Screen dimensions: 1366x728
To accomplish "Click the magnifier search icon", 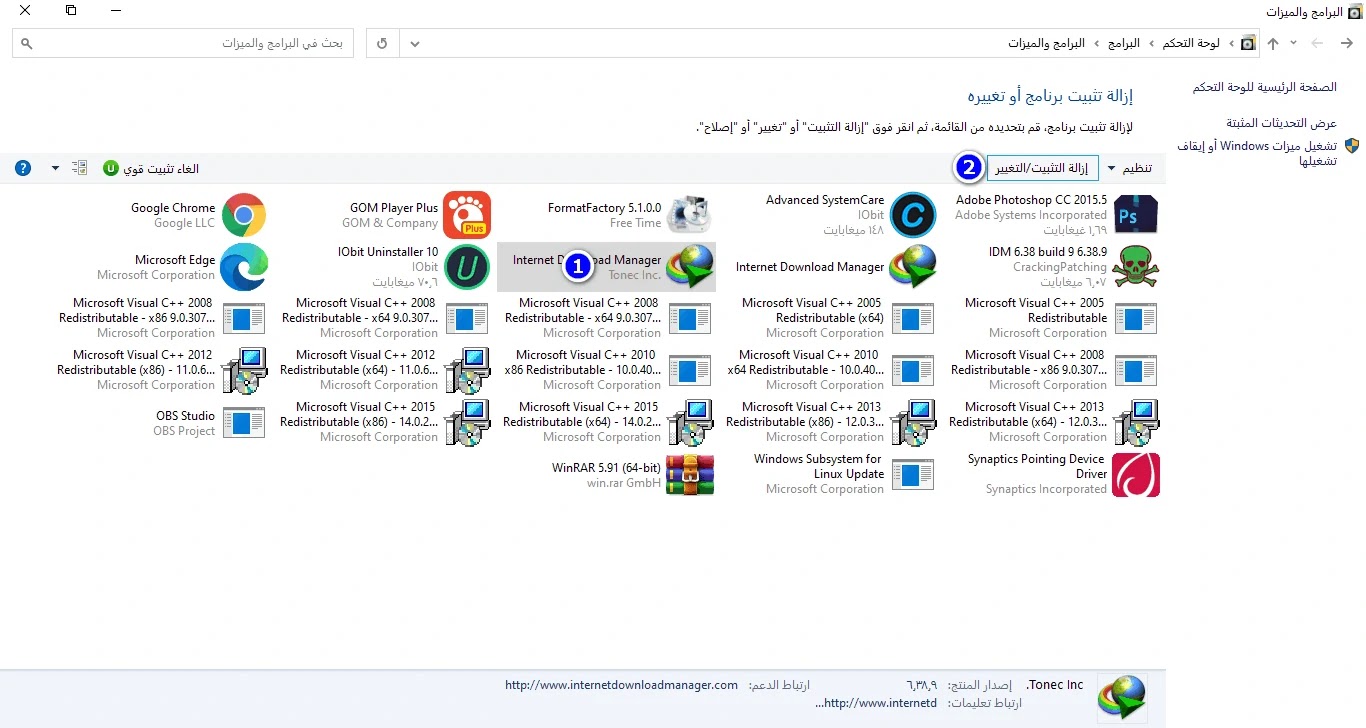I will pyautogui.click(x=27, y=44).
